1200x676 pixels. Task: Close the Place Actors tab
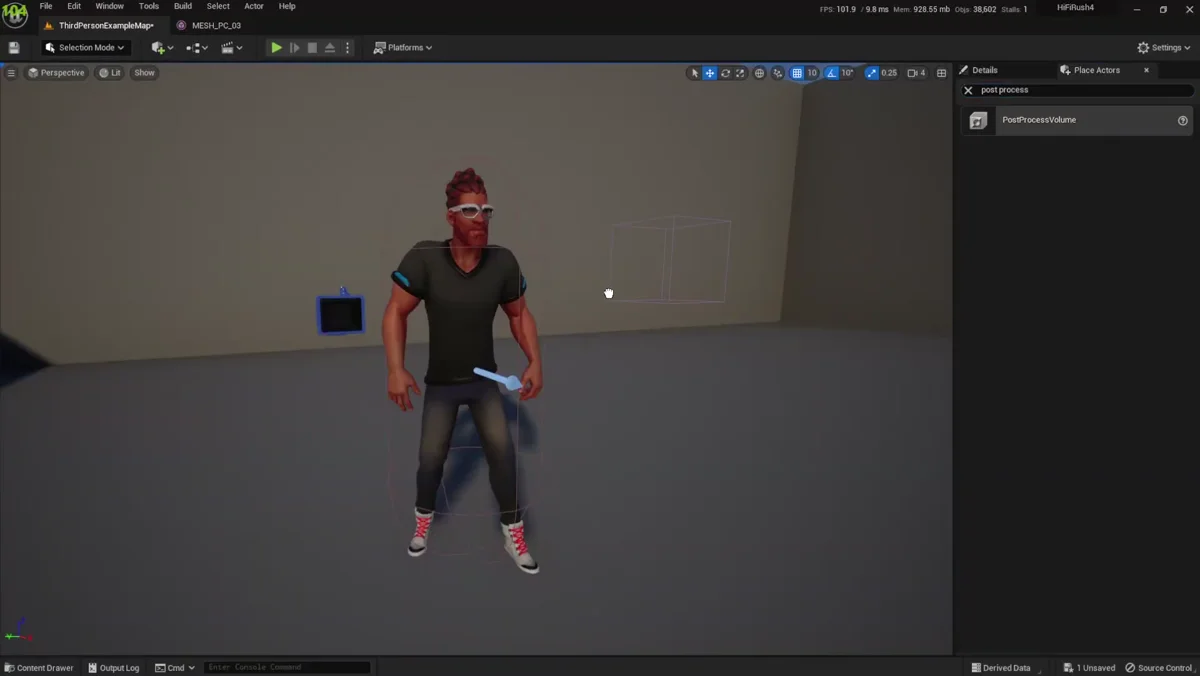click(1146, 70)
